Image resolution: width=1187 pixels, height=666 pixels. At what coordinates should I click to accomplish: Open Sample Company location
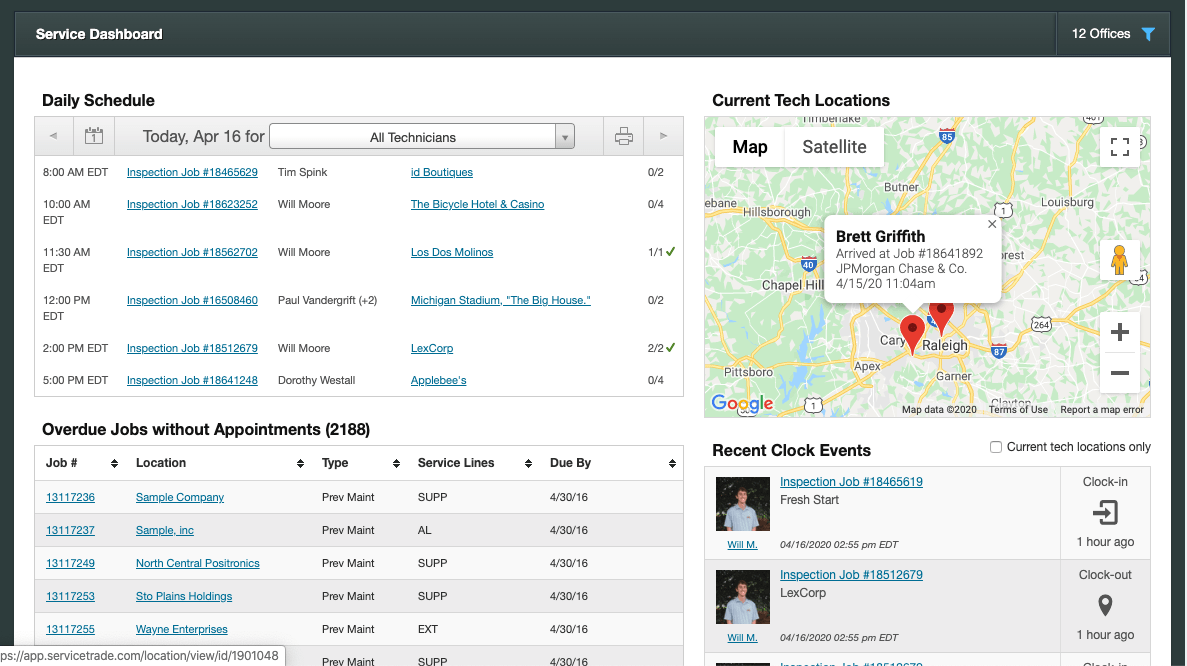tap(179, 497)
